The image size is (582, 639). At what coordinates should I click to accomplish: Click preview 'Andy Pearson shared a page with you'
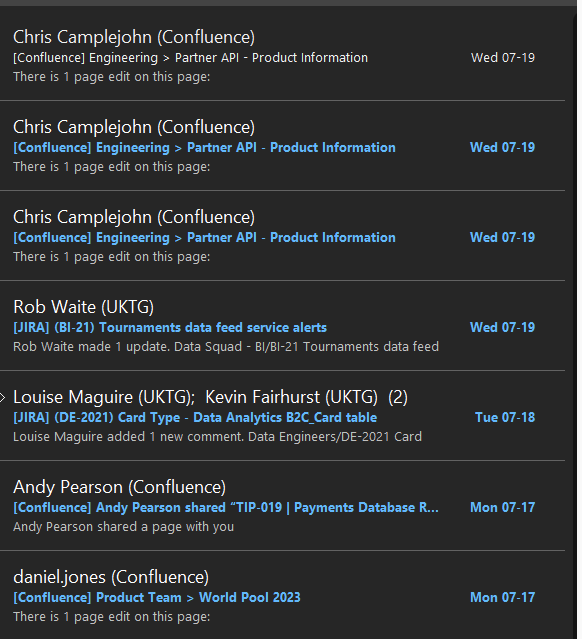coord(123,527)
